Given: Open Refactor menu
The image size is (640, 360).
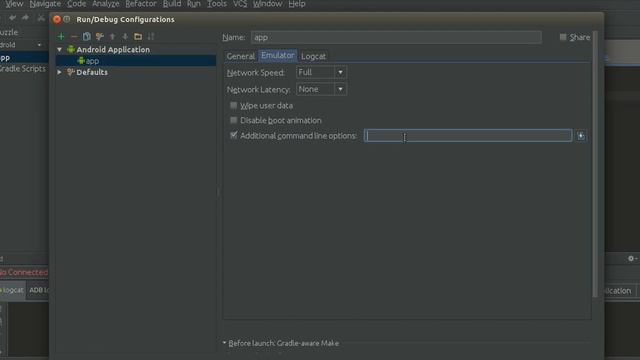Looking at the screenshot, I should click(141, 4).
